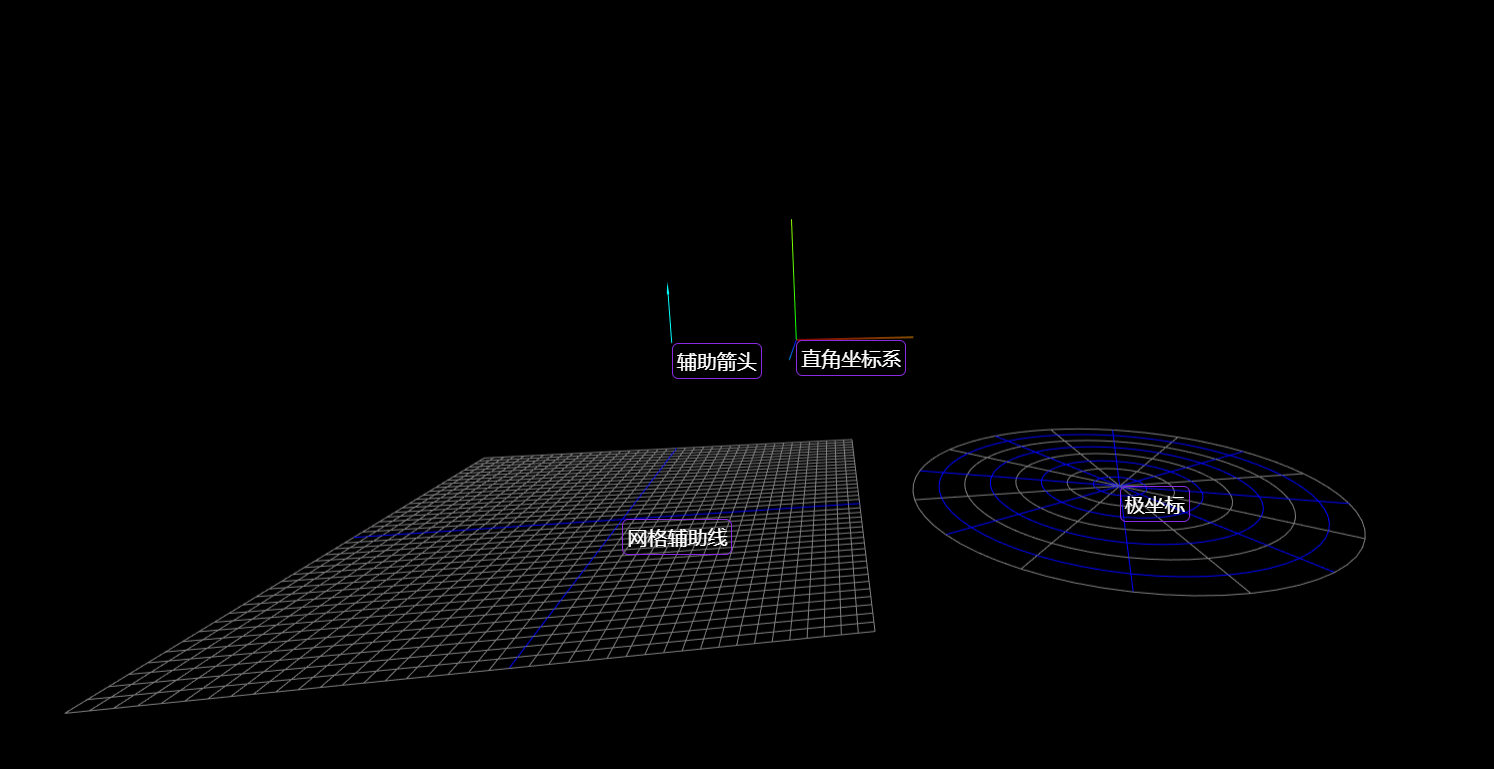This screenshot has height=769, width=1494.
Task: Click the 网格辅助线 label
Action: [x=677, y=537]
